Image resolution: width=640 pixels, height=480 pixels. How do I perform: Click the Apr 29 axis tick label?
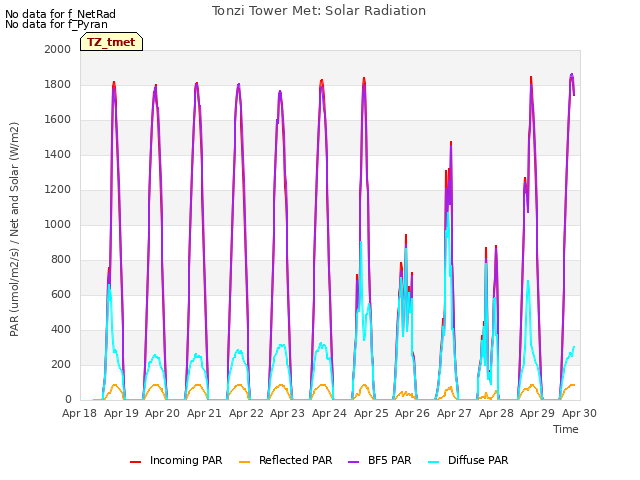pyautogui.click(x=537, y=413)
